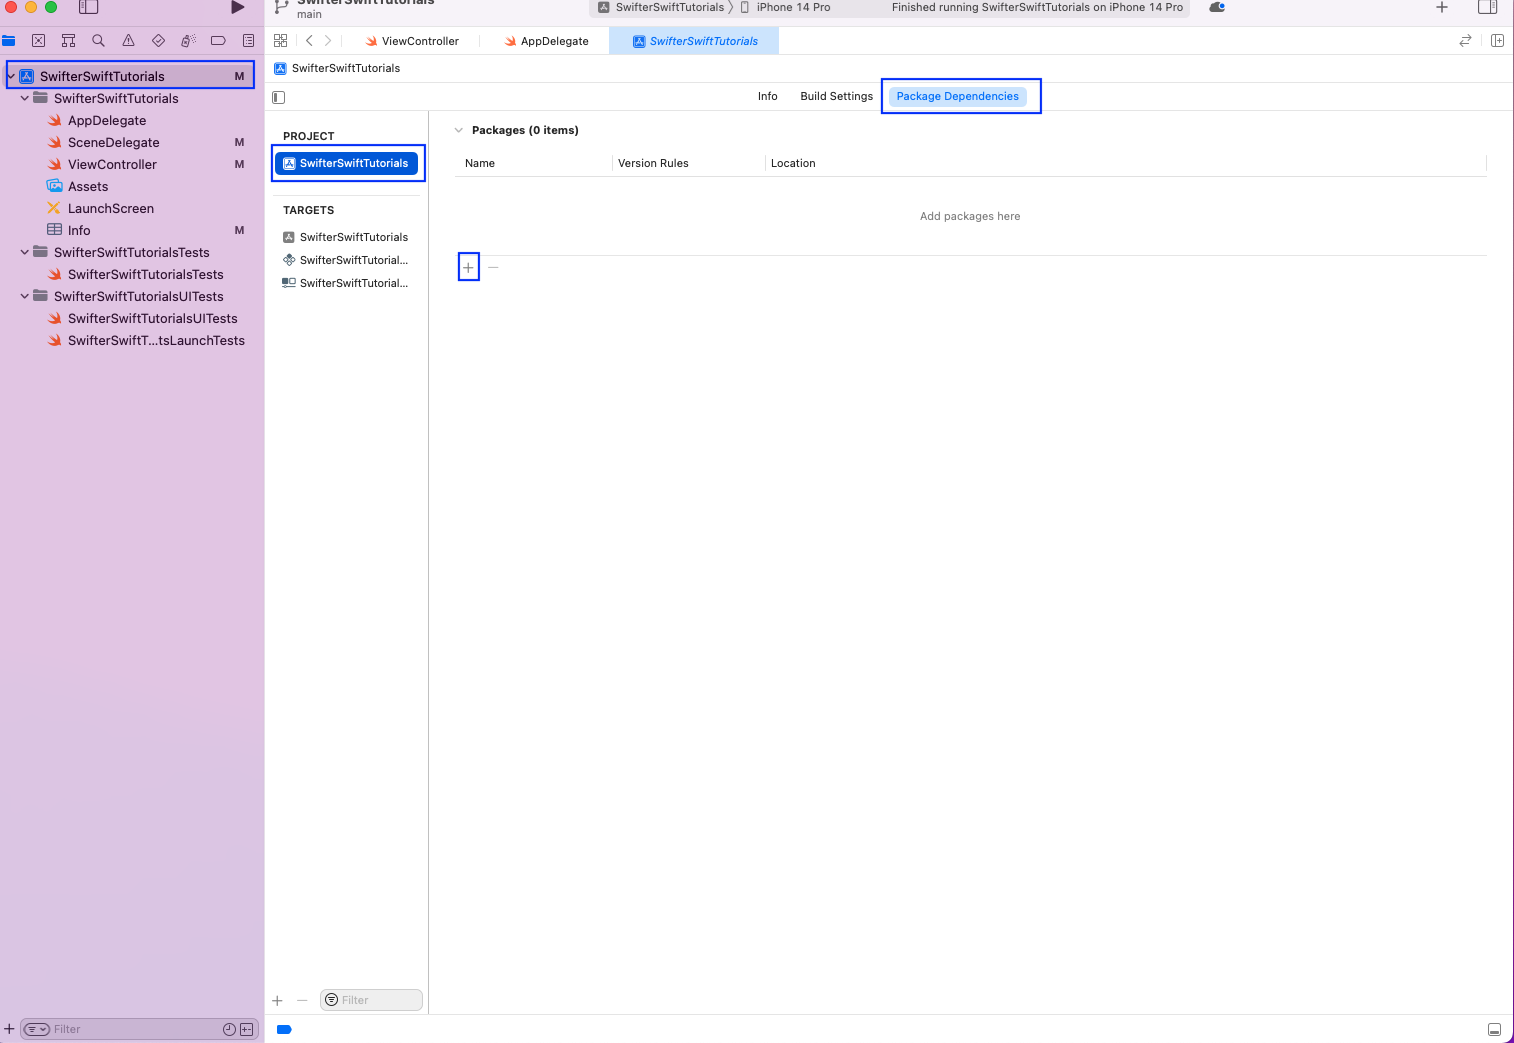Click the Xcode Cloud status icon
1514x1043 pixels.
1217,7
